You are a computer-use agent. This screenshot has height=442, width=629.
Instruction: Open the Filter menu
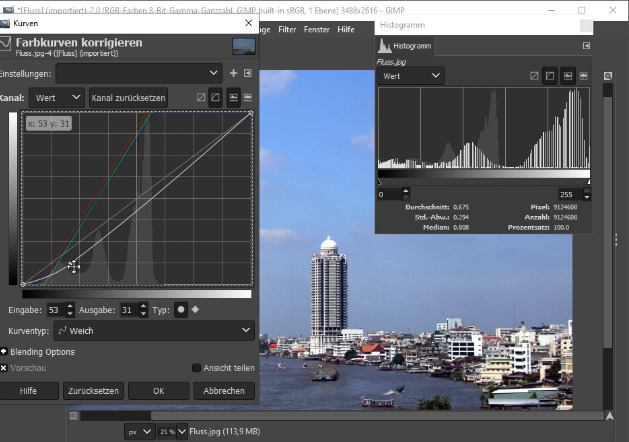coord(287,29)
